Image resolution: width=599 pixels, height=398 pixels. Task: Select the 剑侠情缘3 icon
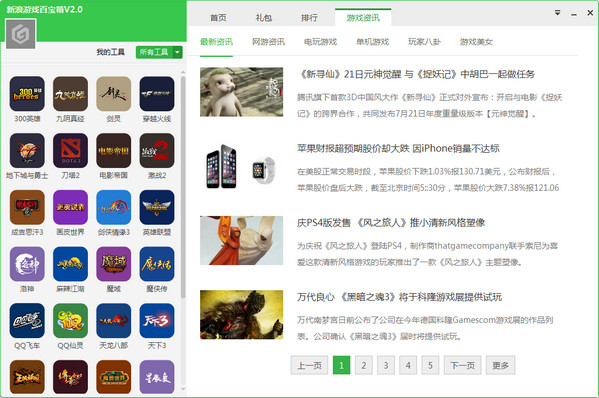114,207
